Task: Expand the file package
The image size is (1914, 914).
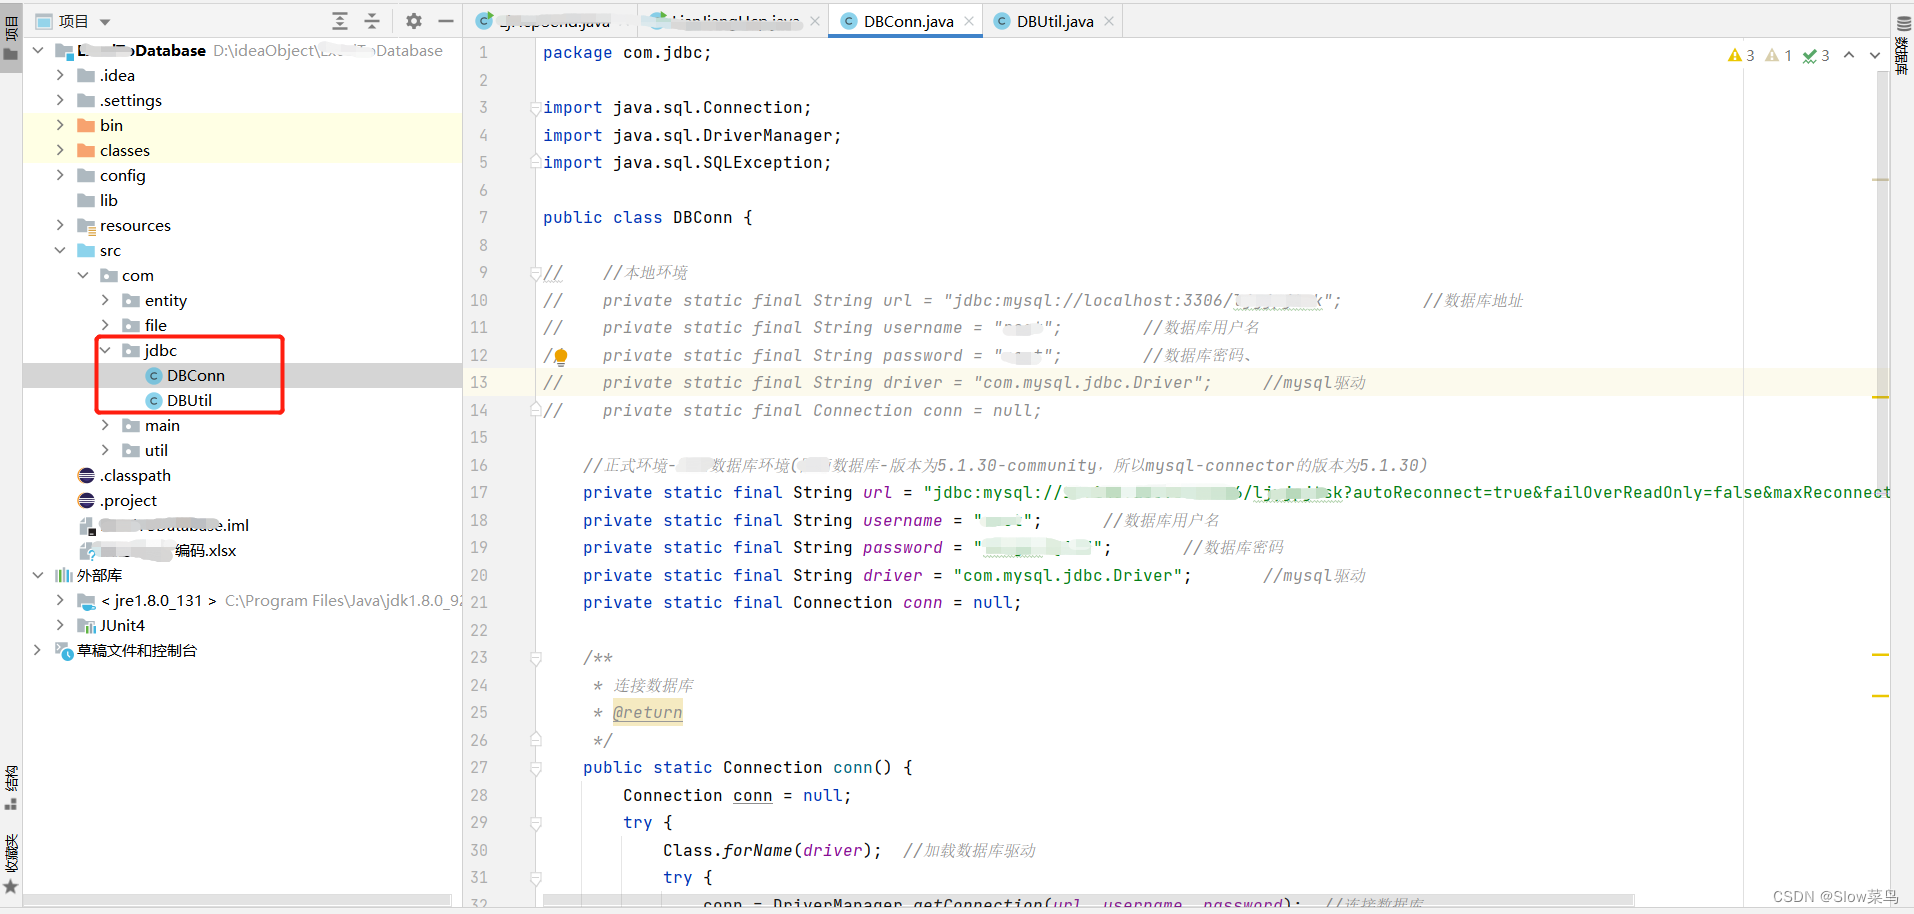Action: tap(105, 325)
